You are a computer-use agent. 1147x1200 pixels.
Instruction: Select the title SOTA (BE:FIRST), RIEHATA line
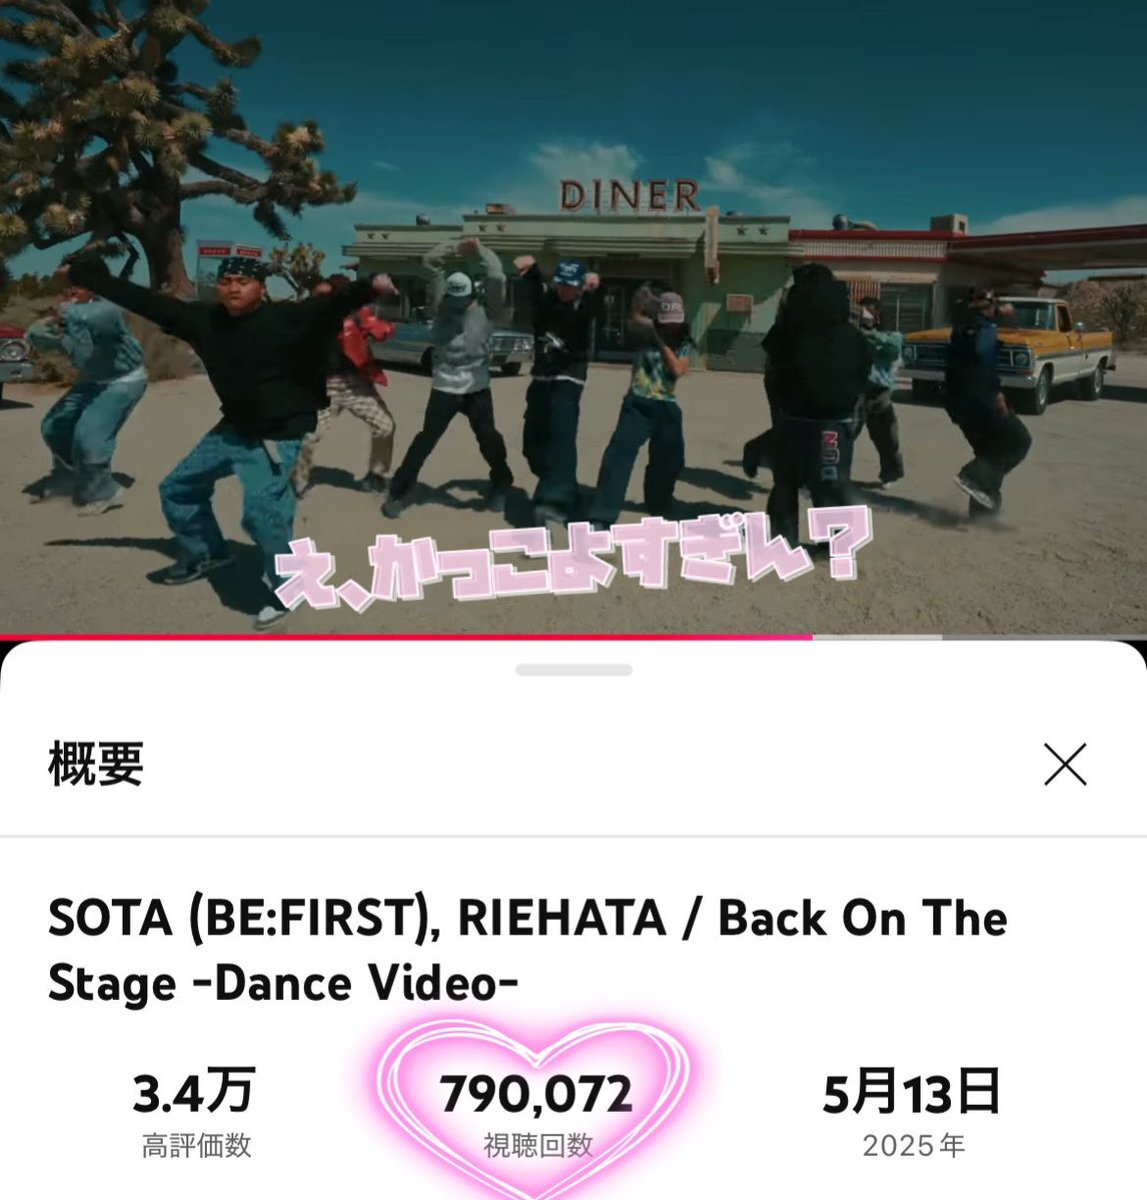(x=527, y=919)
